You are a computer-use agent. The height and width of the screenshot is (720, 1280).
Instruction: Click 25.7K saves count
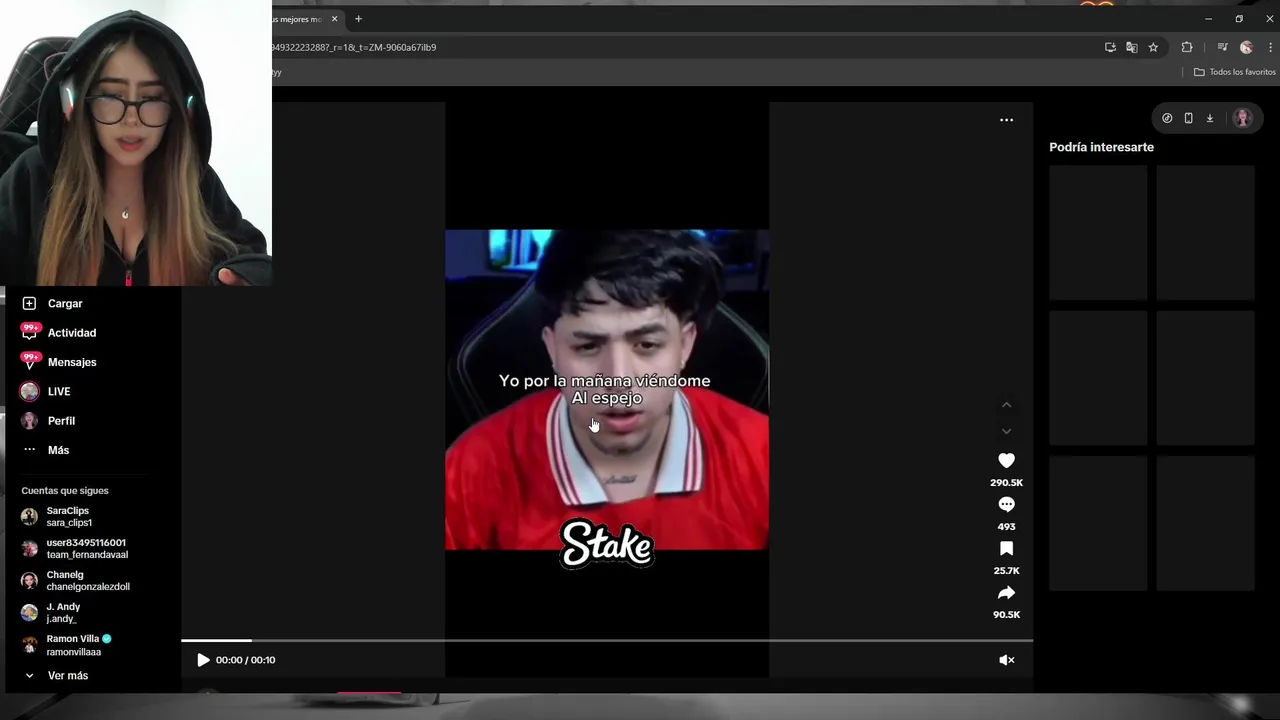point(1006,571)
